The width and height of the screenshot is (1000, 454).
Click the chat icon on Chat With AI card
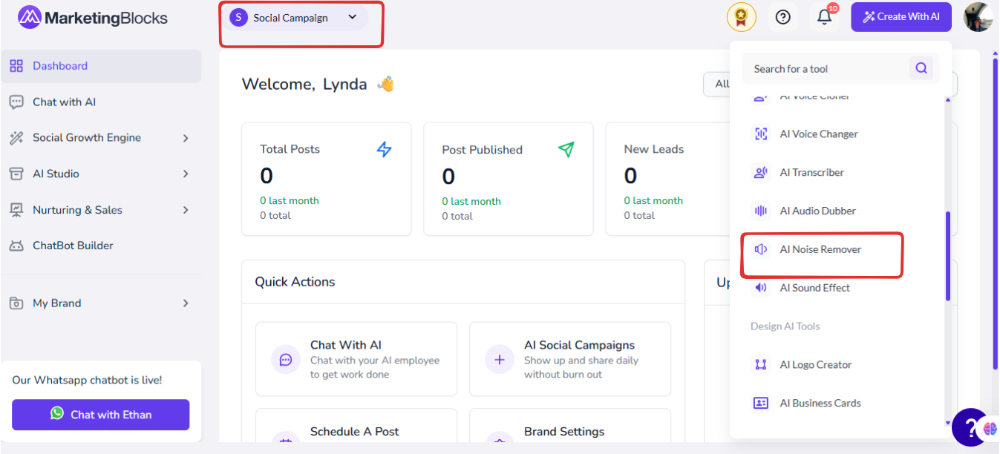point(286,360)
